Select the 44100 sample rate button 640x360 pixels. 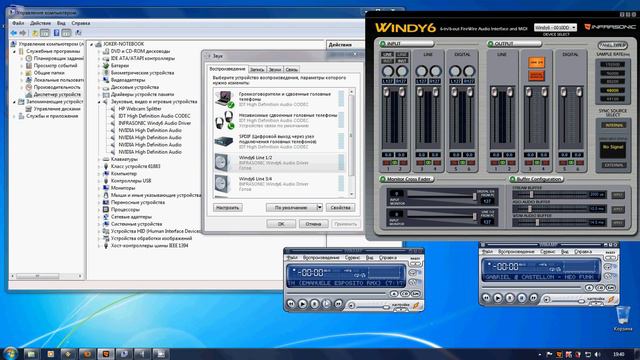click(x=612, y=99)
